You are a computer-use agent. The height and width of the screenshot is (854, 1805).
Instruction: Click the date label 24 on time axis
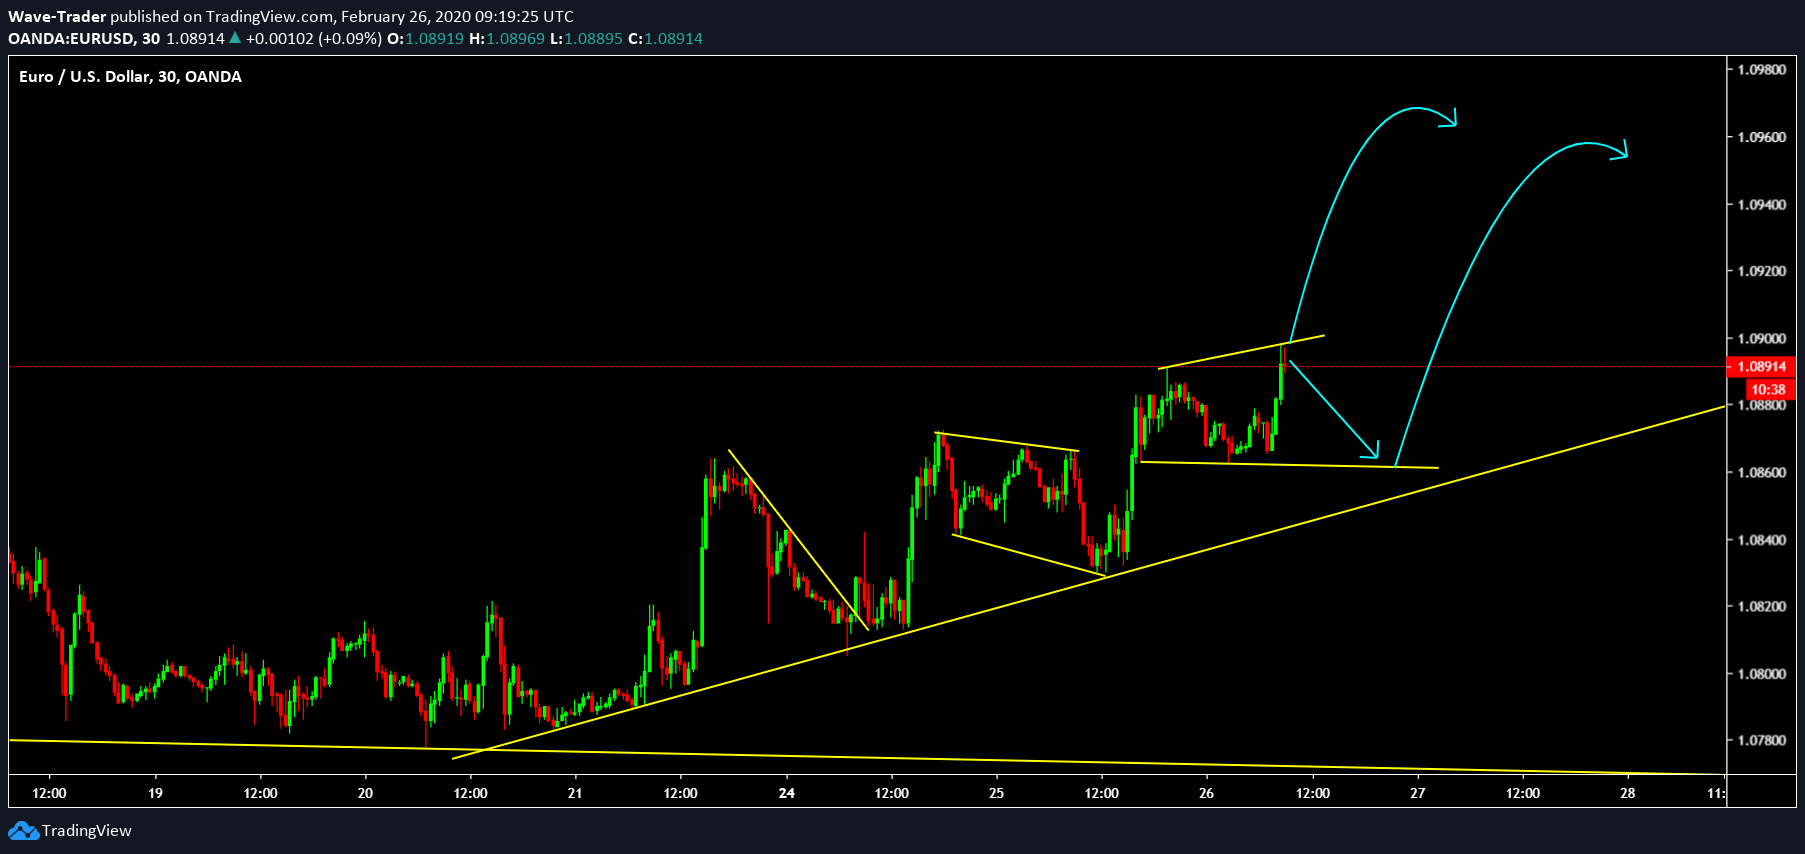(787, 793)
